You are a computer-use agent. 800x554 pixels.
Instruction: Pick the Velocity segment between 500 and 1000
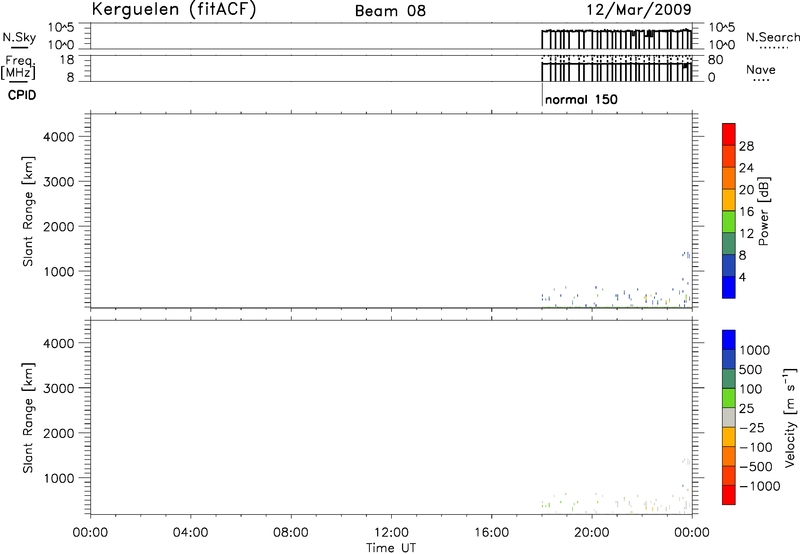729,359
